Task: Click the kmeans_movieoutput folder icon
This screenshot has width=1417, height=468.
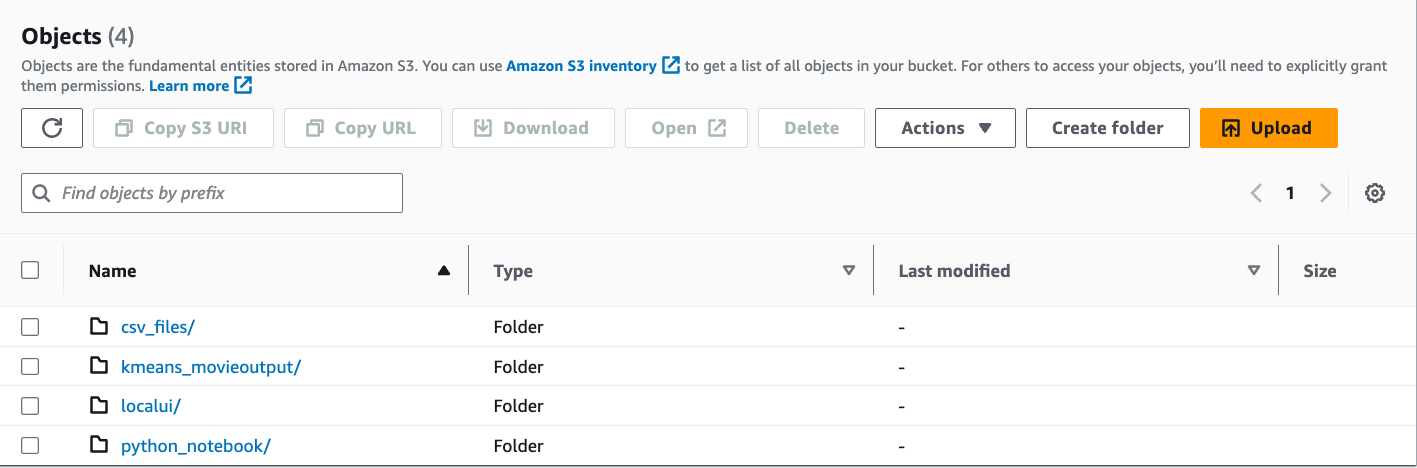Action: pyautogui.click(x=98, y=366)
